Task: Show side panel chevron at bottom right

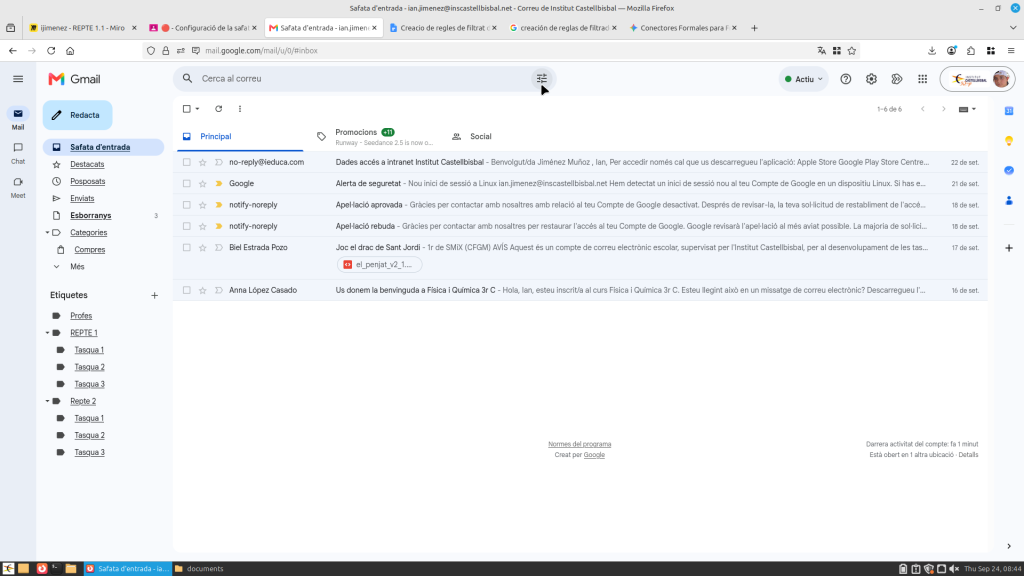Action: tap(1009, 546)
